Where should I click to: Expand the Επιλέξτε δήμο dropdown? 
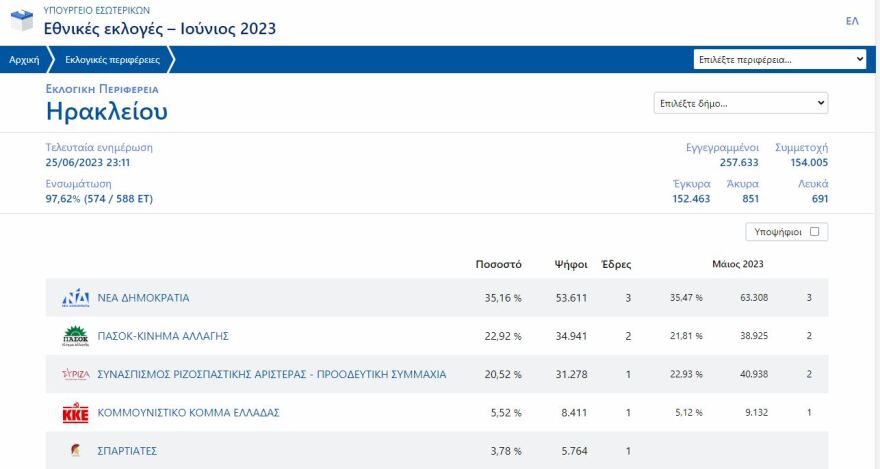click(740, 103)
